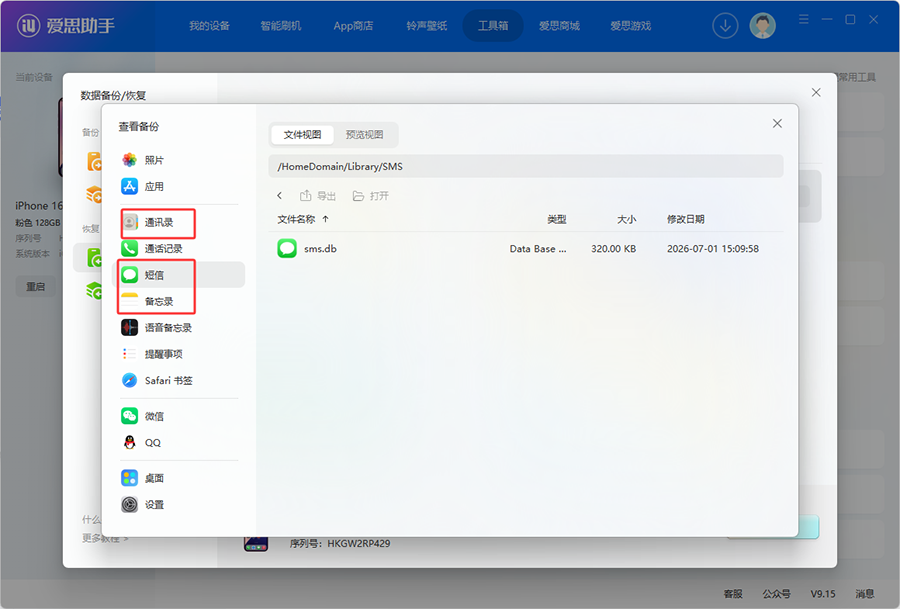Click the 导出 export toolbar button
The width and height of the screenshot is (900, 609).
(318, 196)
